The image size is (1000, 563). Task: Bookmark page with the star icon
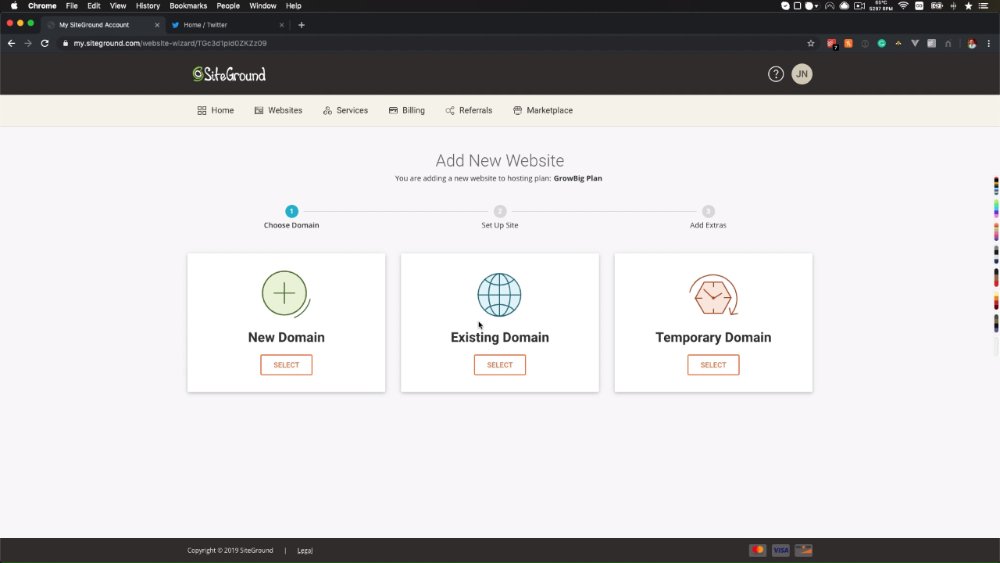(x=811, y=43)
